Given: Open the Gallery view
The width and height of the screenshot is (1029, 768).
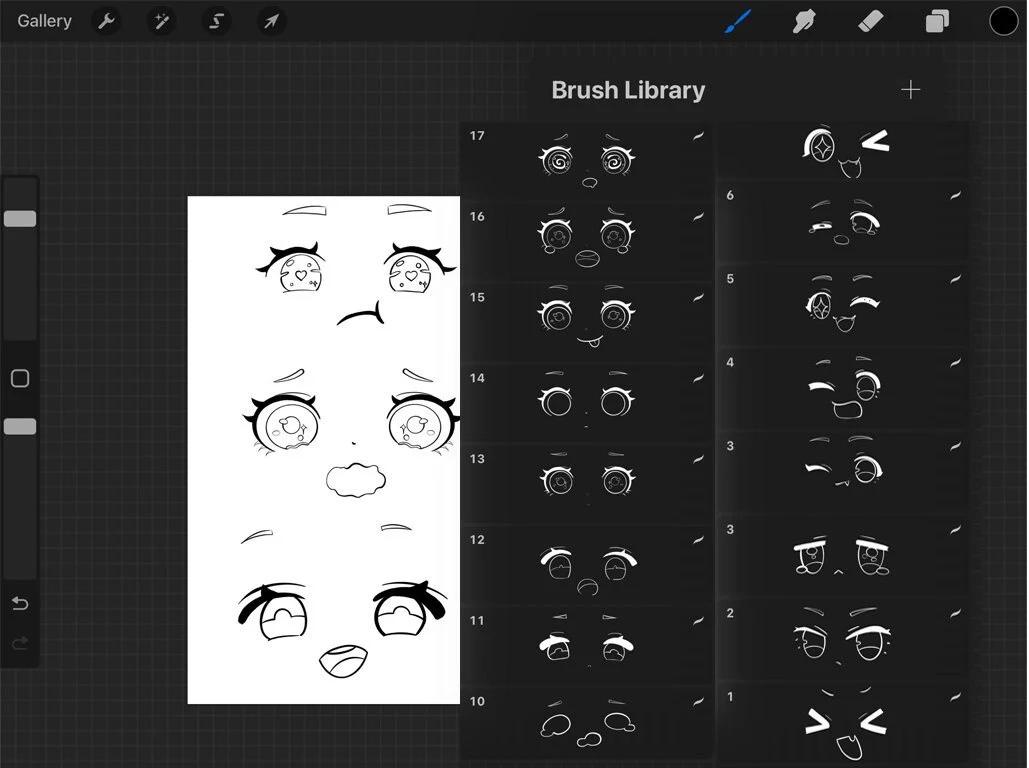Looking at the screenshot, I should pos(44,21).
